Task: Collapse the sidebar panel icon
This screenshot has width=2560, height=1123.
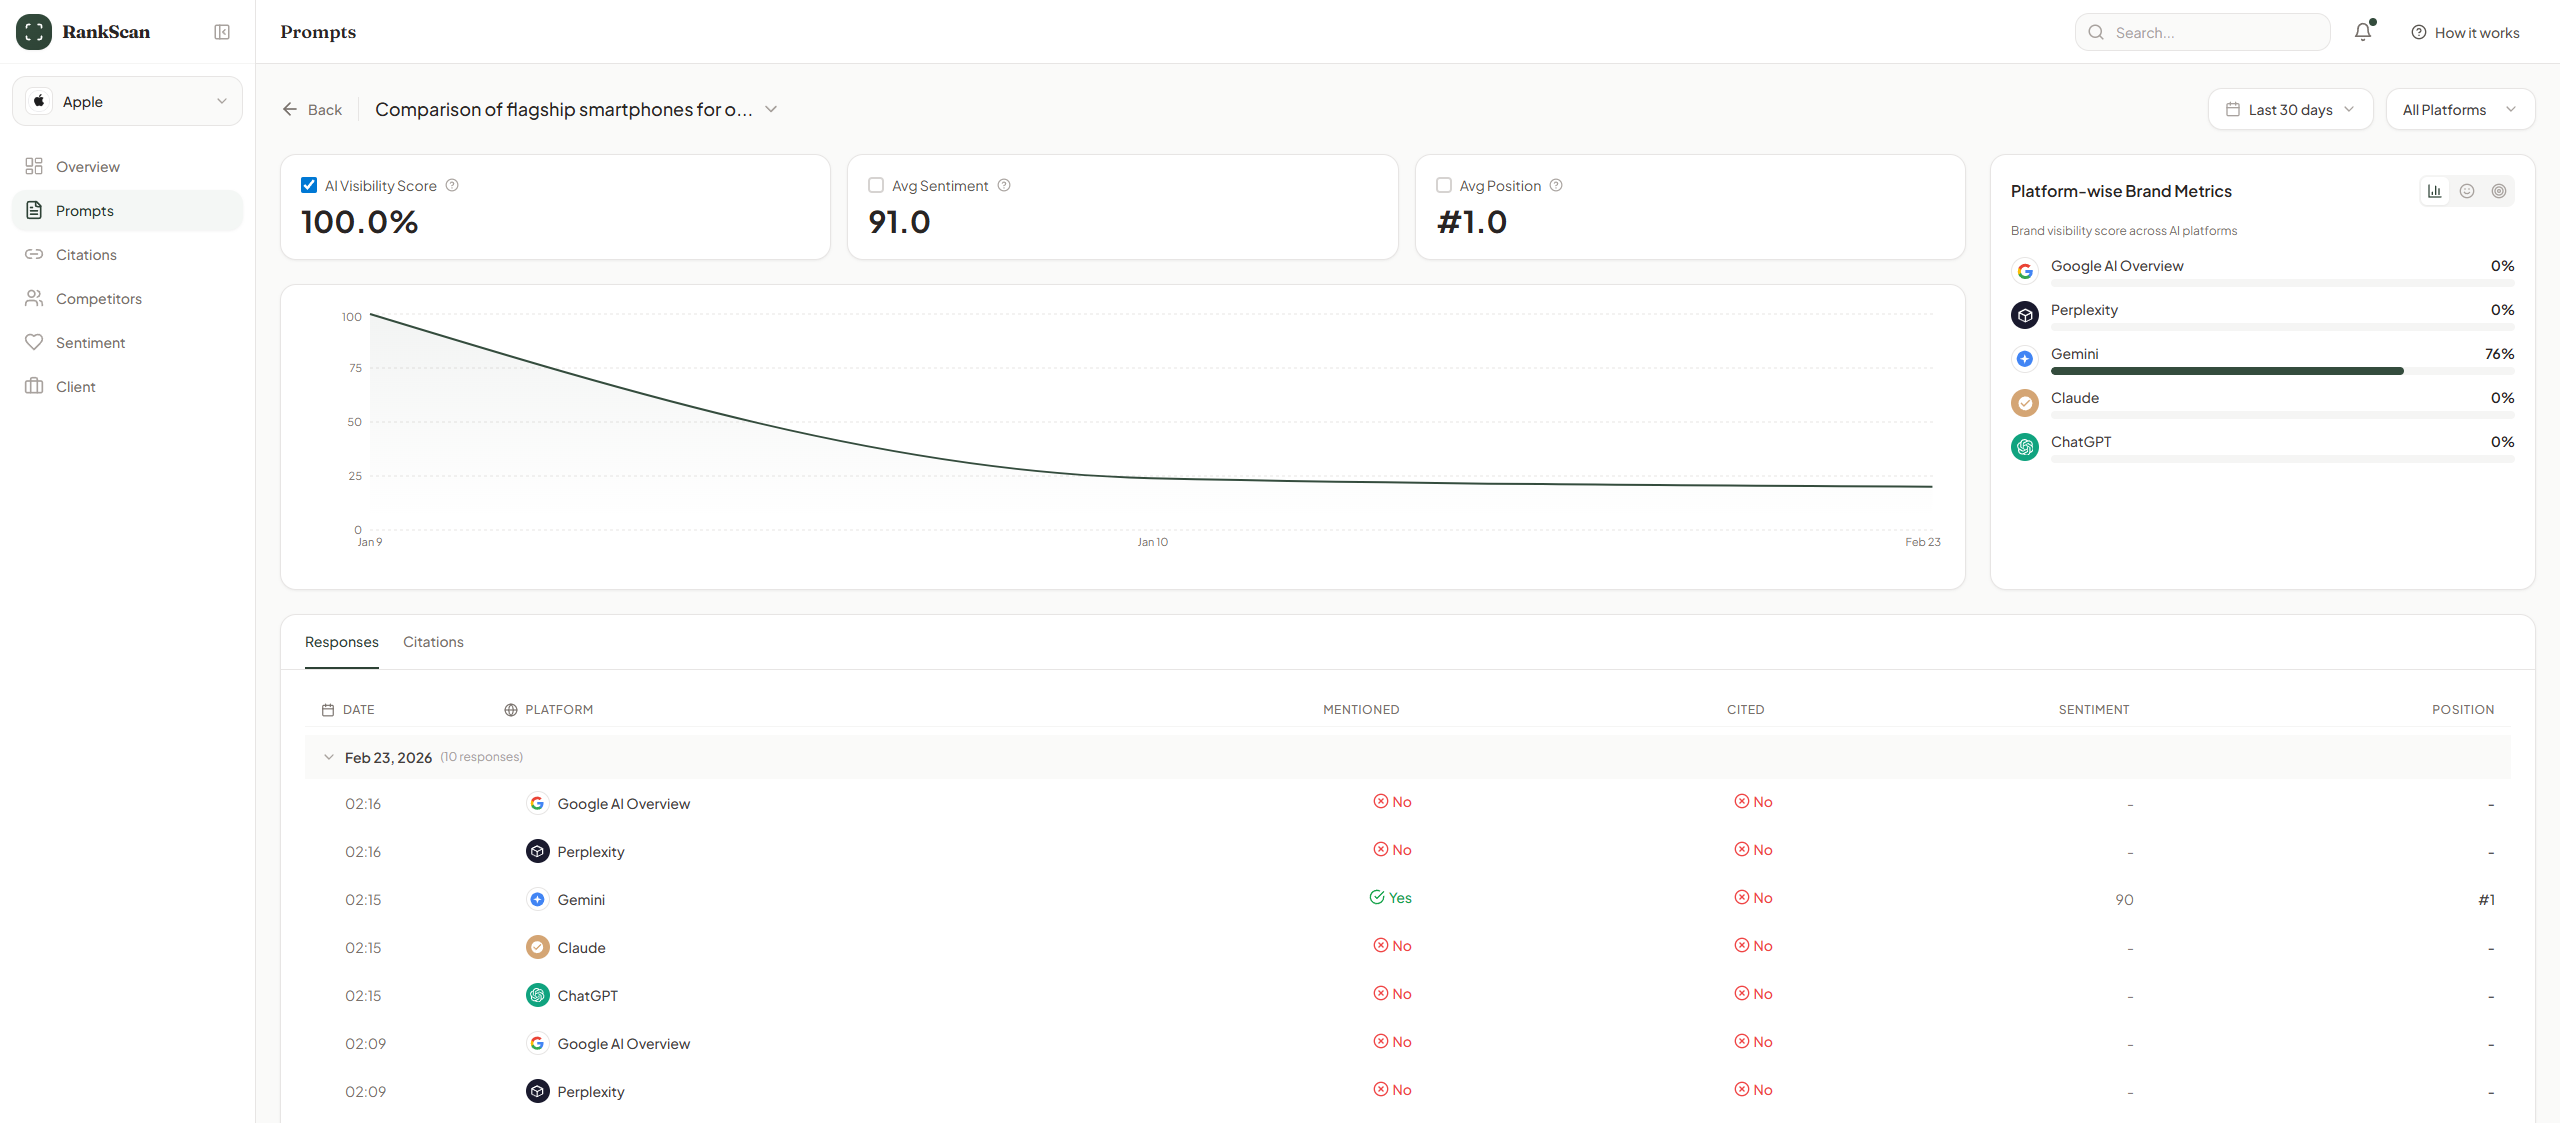Action: (222, 32)
